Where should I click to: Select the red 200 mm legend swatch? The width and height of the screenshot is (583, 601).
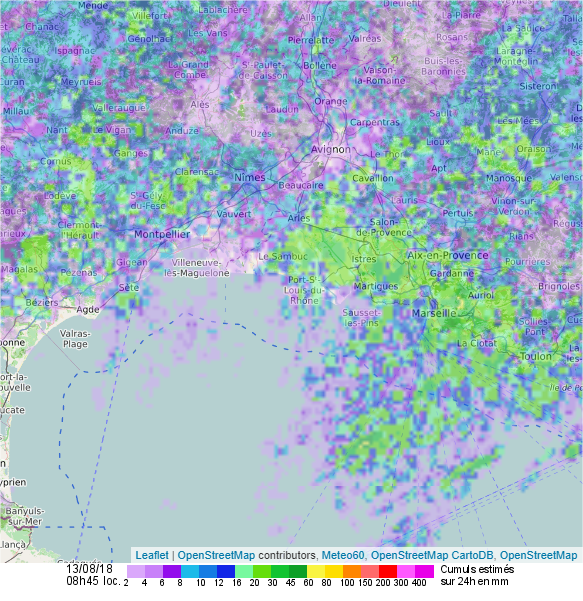click(x=388, y=571)
